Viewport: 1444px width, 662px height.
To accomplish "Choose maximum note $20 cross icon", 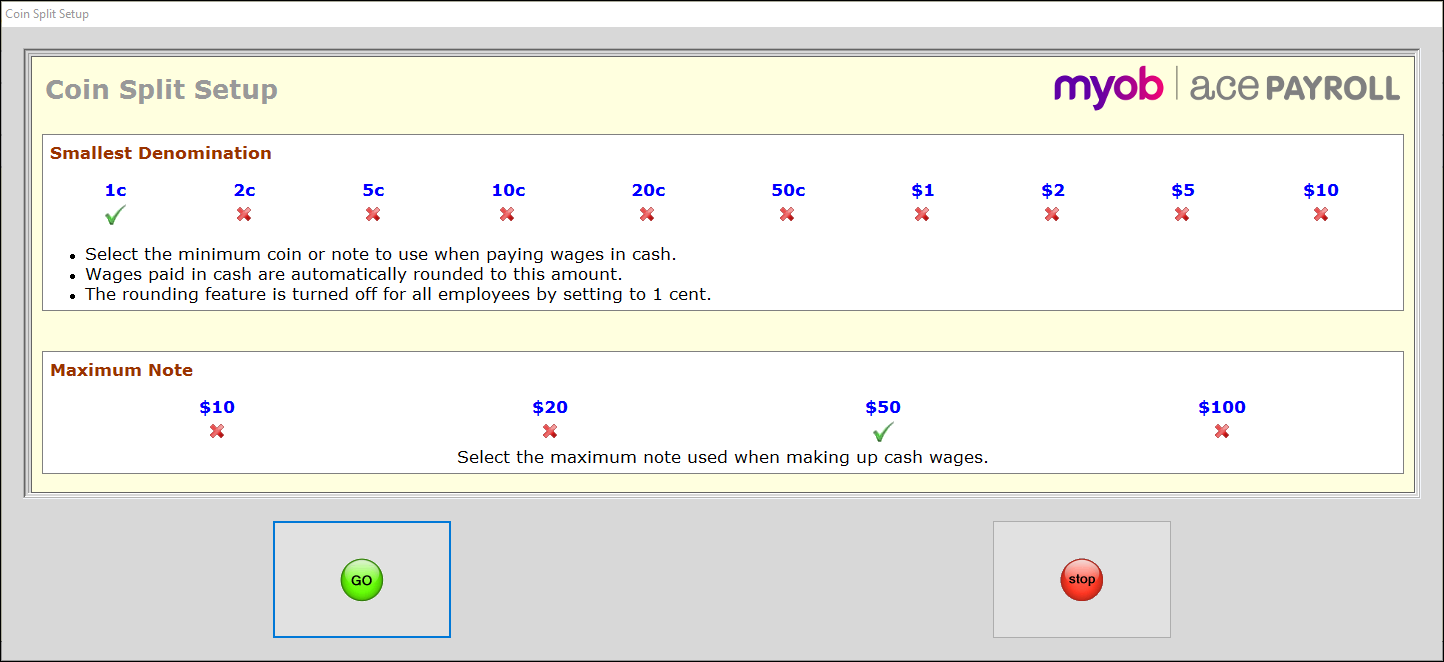I will click(x=550, y=431).
